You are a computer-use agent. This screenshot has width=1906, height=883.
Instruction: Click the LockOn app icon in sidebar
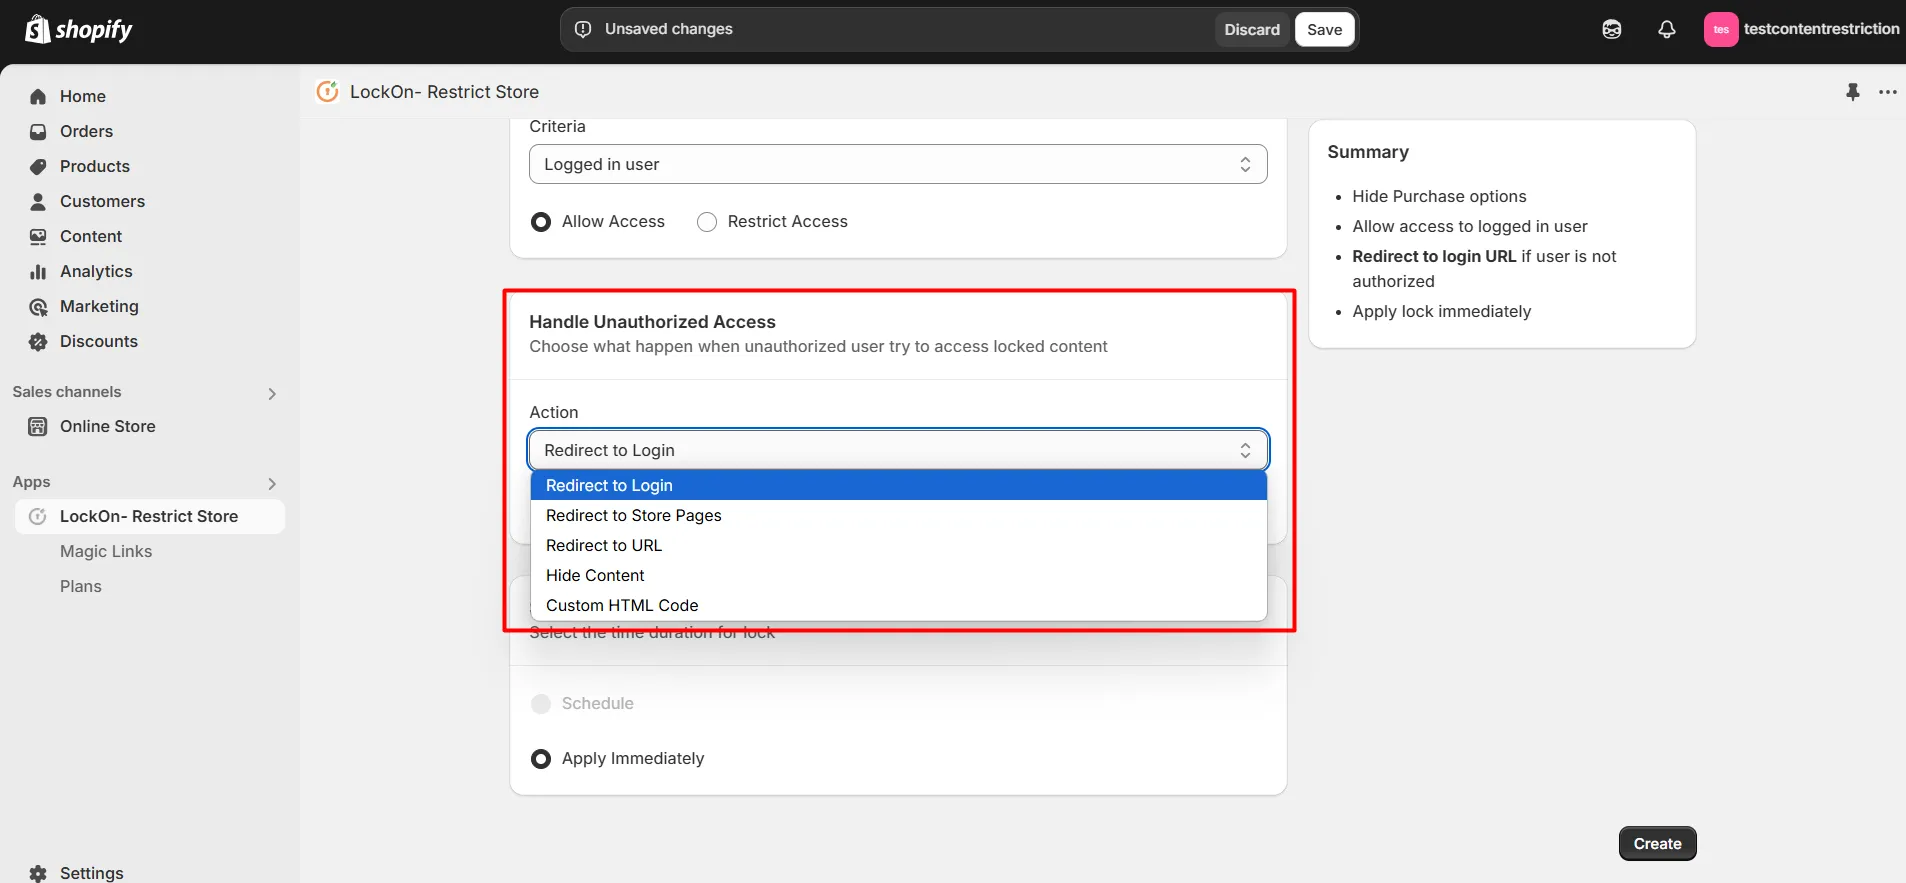38,516
